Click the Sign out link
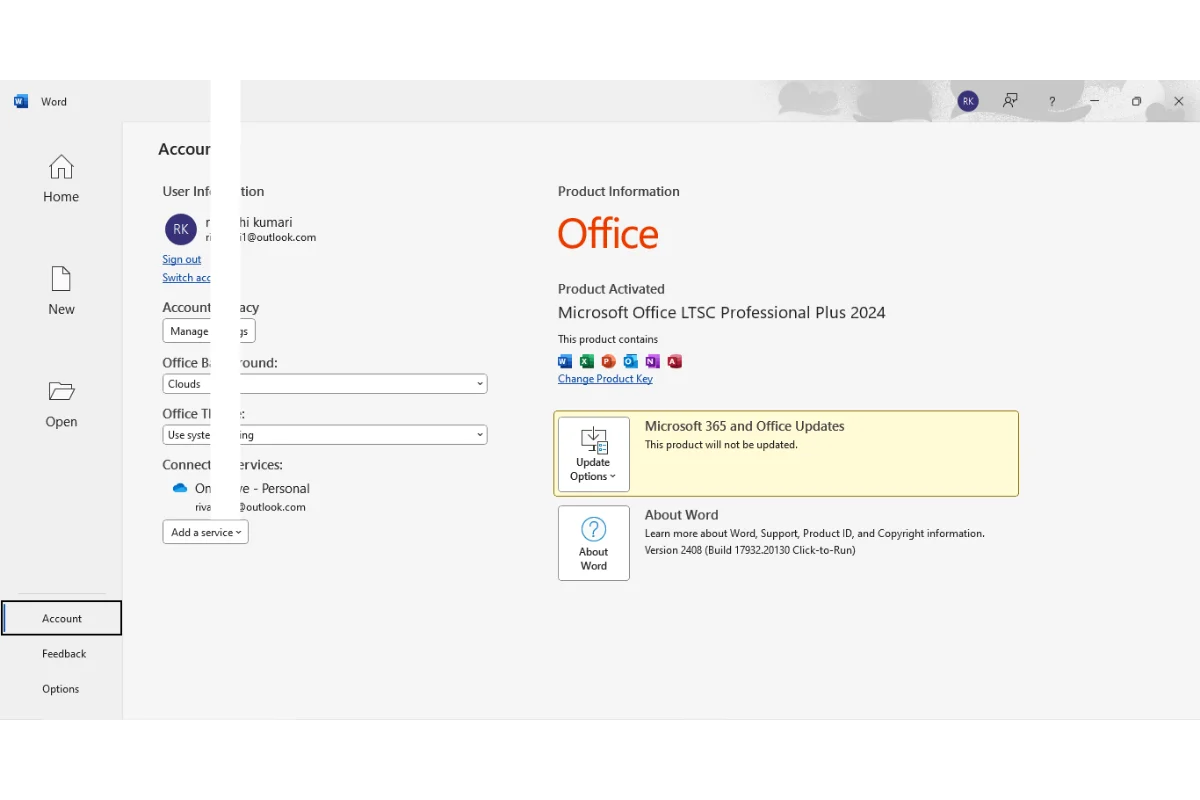The width and height of the screenshot is (1200, 800). pos(182,260)
